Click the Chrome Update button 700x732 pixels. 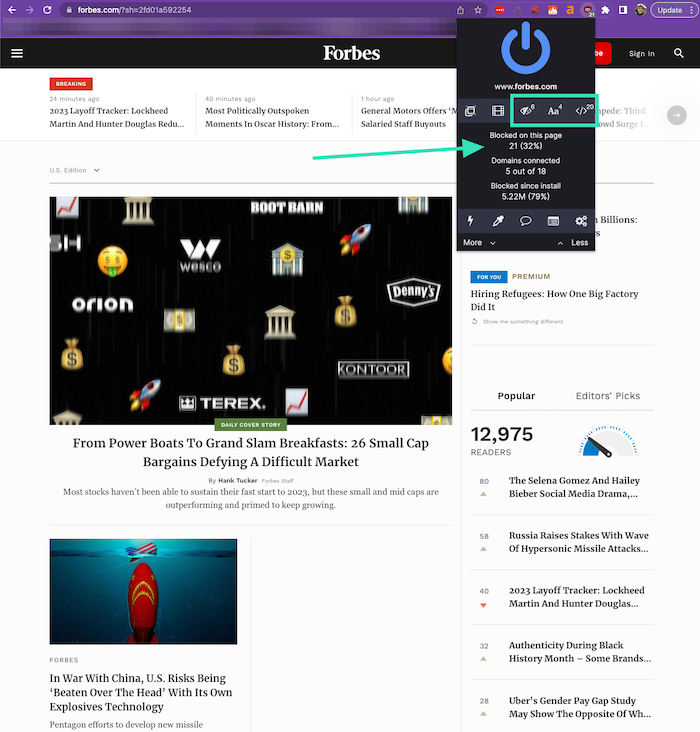[673, 10]
